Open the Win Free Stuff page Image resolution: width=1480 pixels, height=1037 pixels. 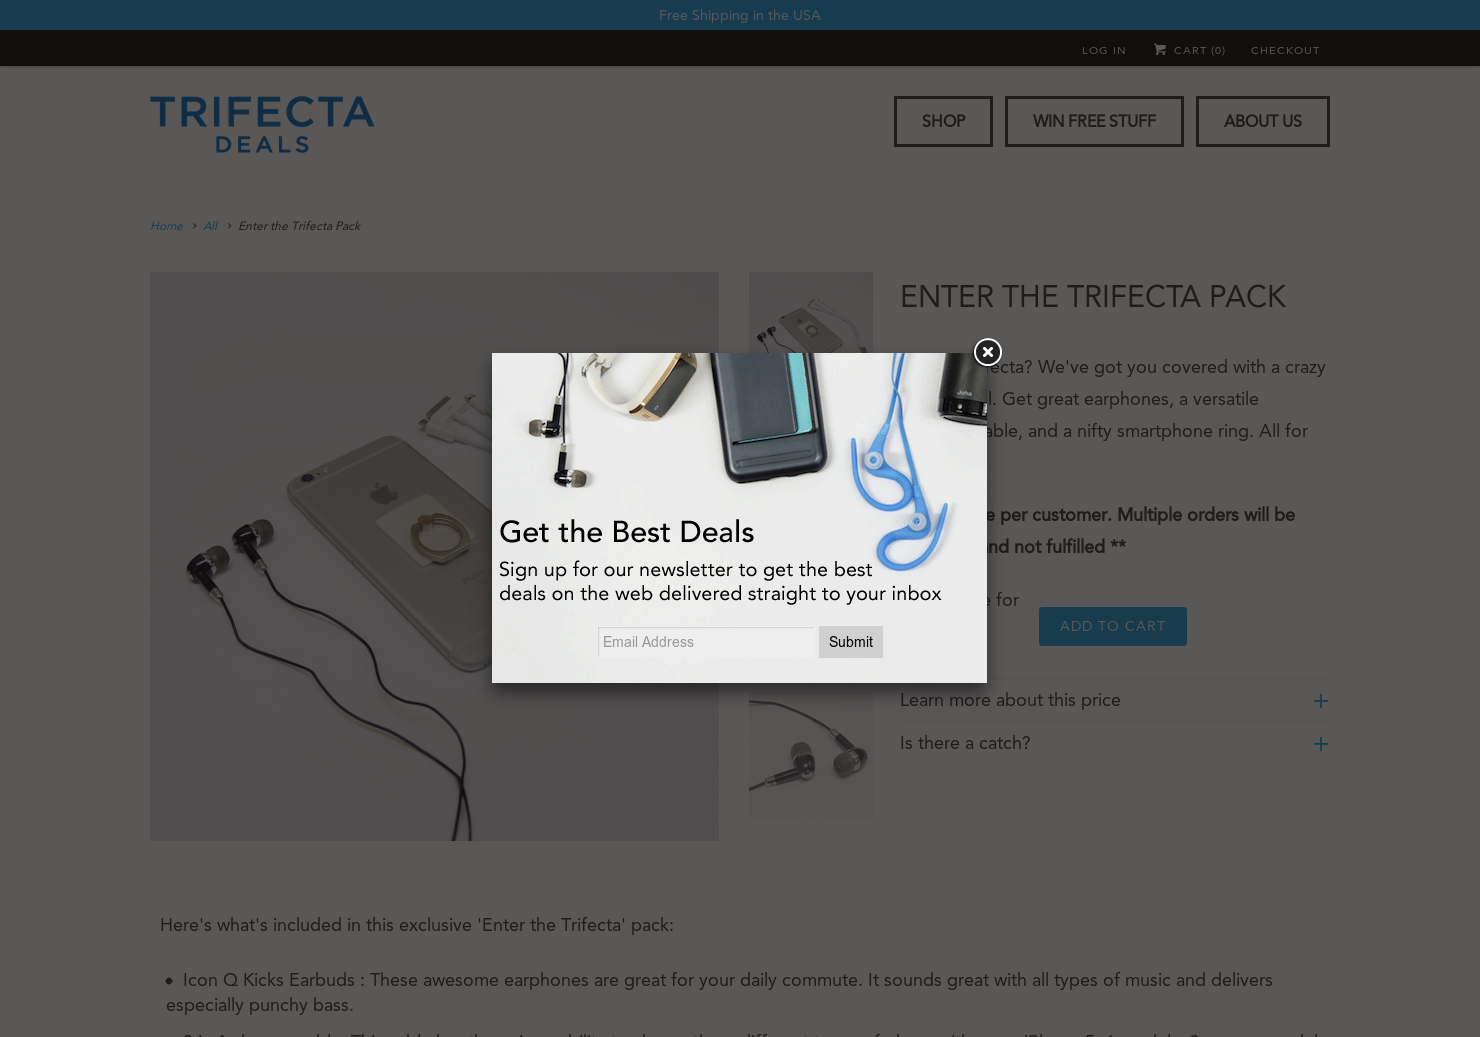click(x=1094, y=121)
